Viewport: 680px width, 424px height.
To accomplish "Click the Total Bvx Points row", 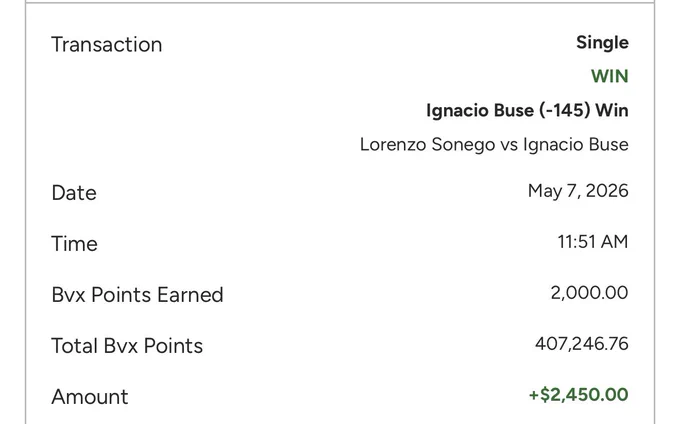I will coord(340,346).
